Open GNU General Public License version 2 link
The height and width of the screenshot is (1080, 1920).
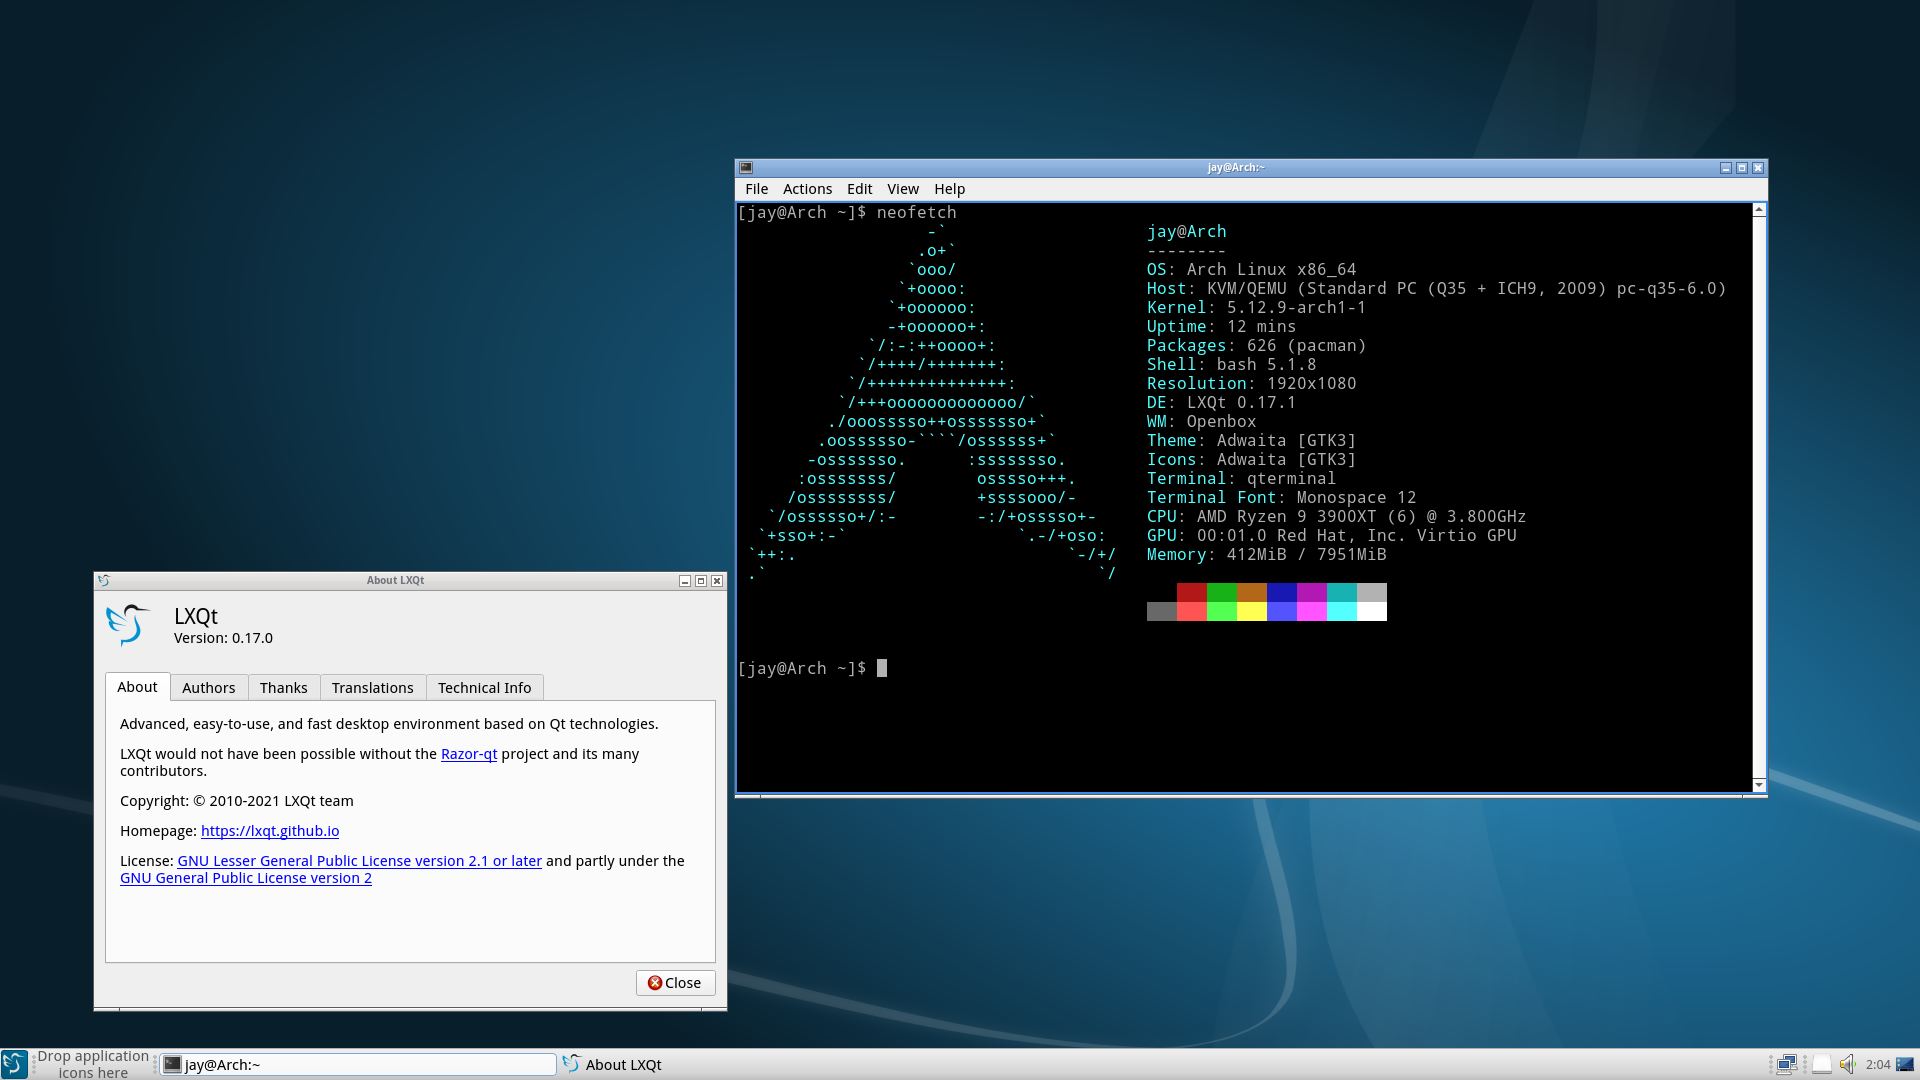pos(246,878)
